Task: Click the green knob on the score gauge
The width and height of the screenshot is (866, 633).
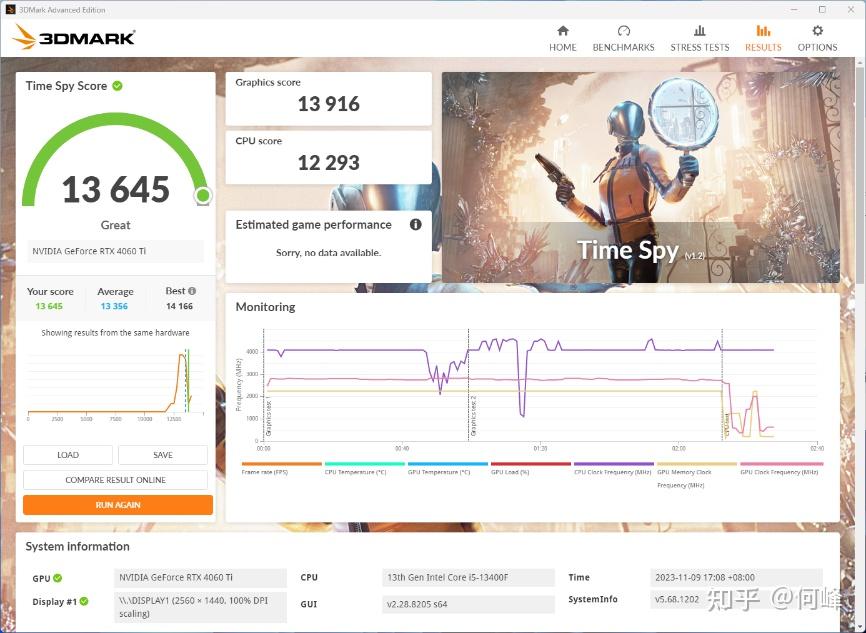Action: (x=203, y=195)
